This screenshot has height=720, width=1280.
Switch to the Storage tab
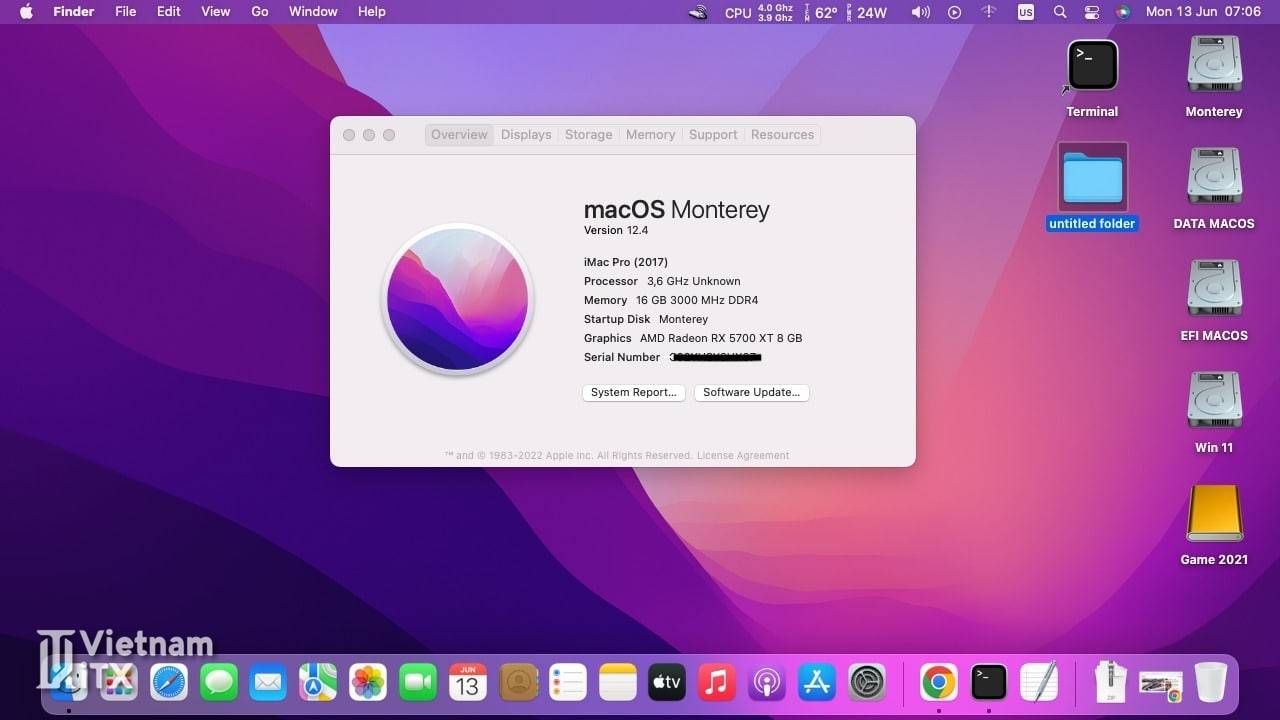tap(588, 135)
